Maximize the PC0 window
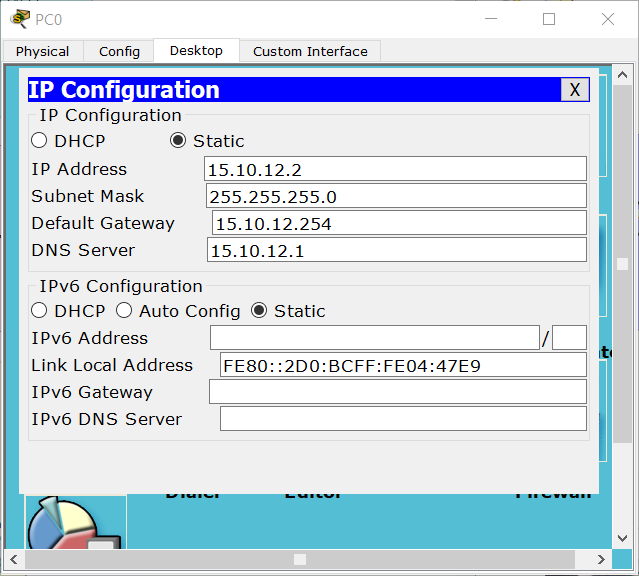The height and width of the screenshot is (576, 639). click(x=549, y=19)
